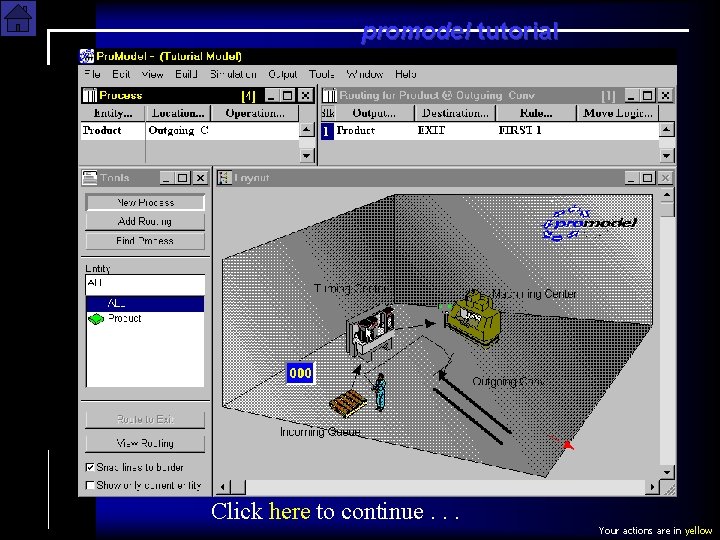Click the View Routing button
Viewport: 720px width, 540px height.
pyautogui.click(x=145, y=444)
